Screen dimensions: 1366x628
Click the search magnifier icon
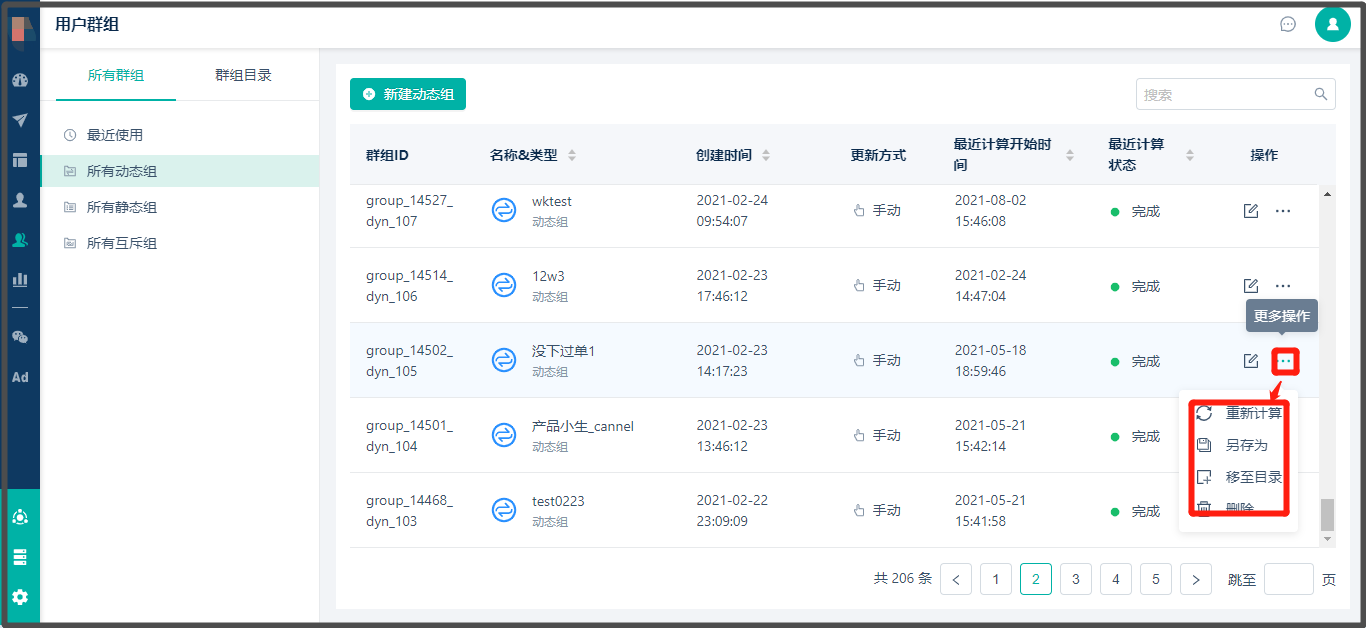click(x=1321, y=94)
